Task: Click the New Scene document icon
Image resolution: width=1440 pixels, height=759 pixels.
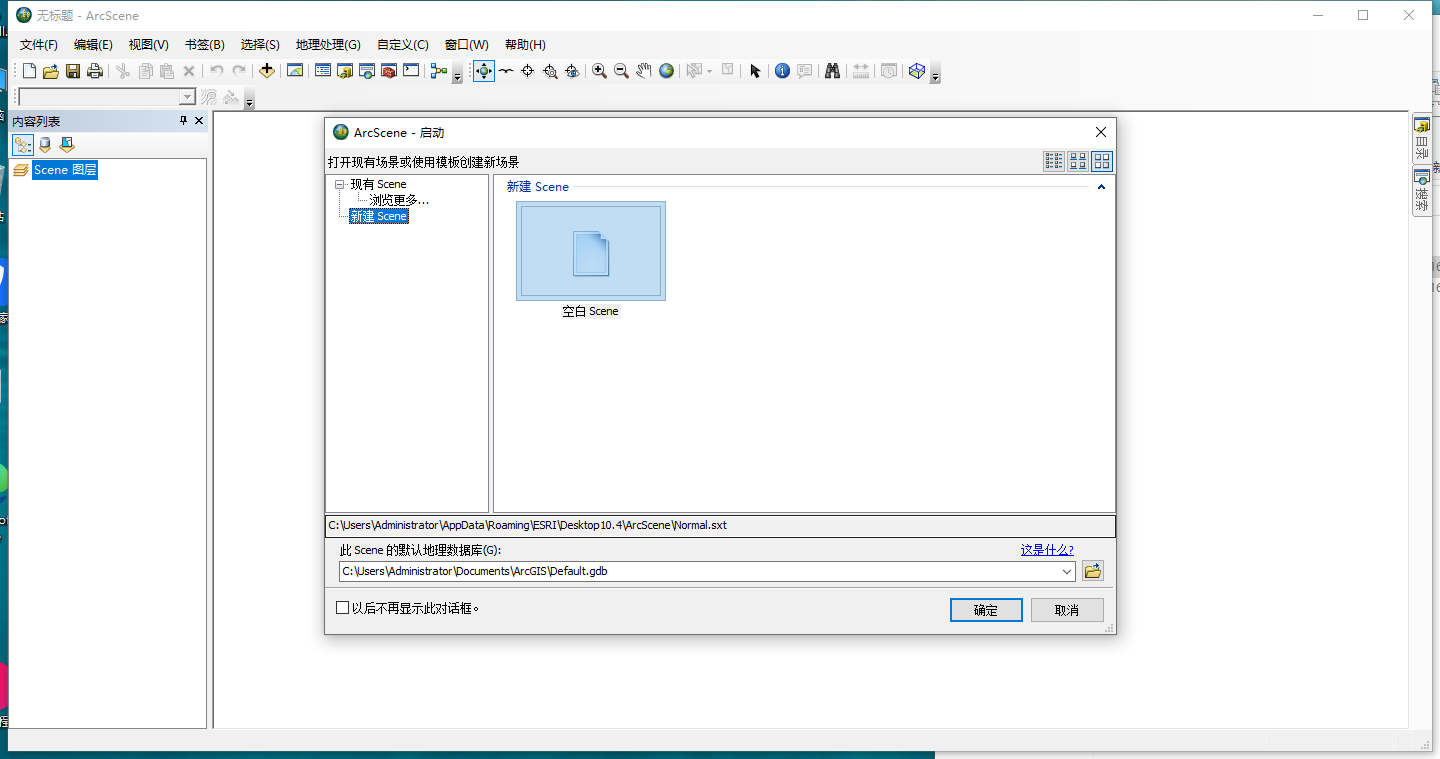Action: [29, 71]
